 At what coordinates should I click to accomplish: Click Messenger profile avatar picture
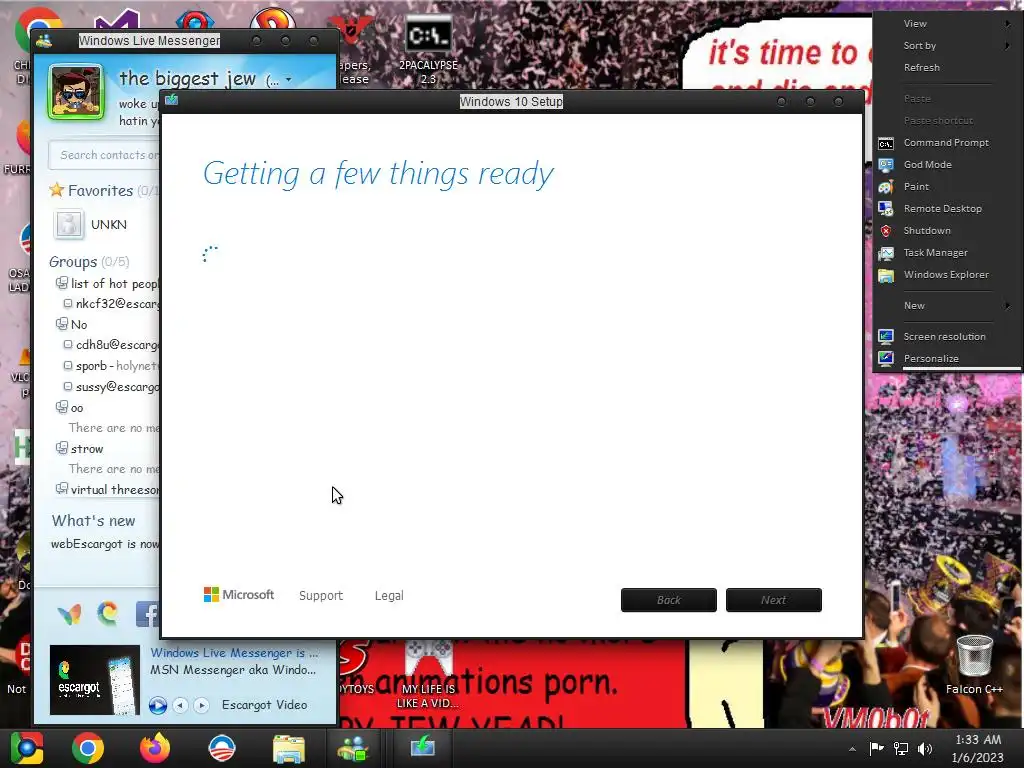76,92
